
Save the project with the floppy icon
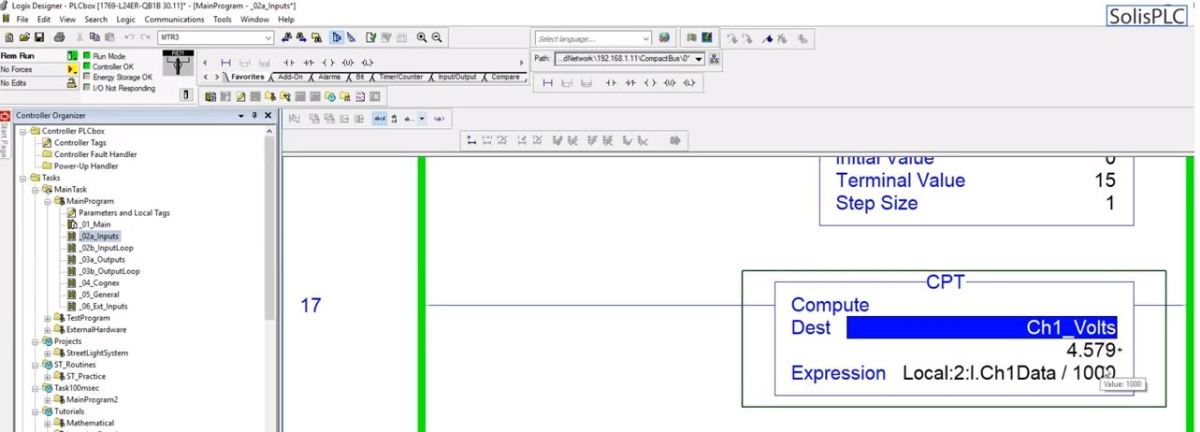tap(39, 37)
